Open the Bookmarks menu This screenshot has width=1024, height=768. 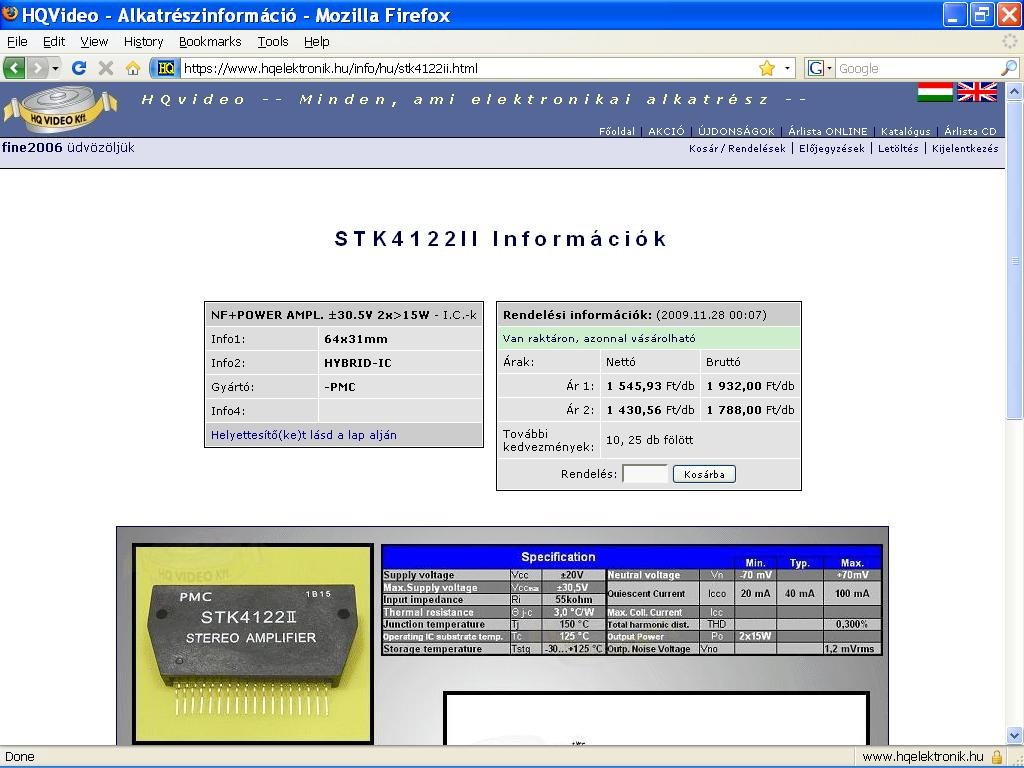coord(210,42)
